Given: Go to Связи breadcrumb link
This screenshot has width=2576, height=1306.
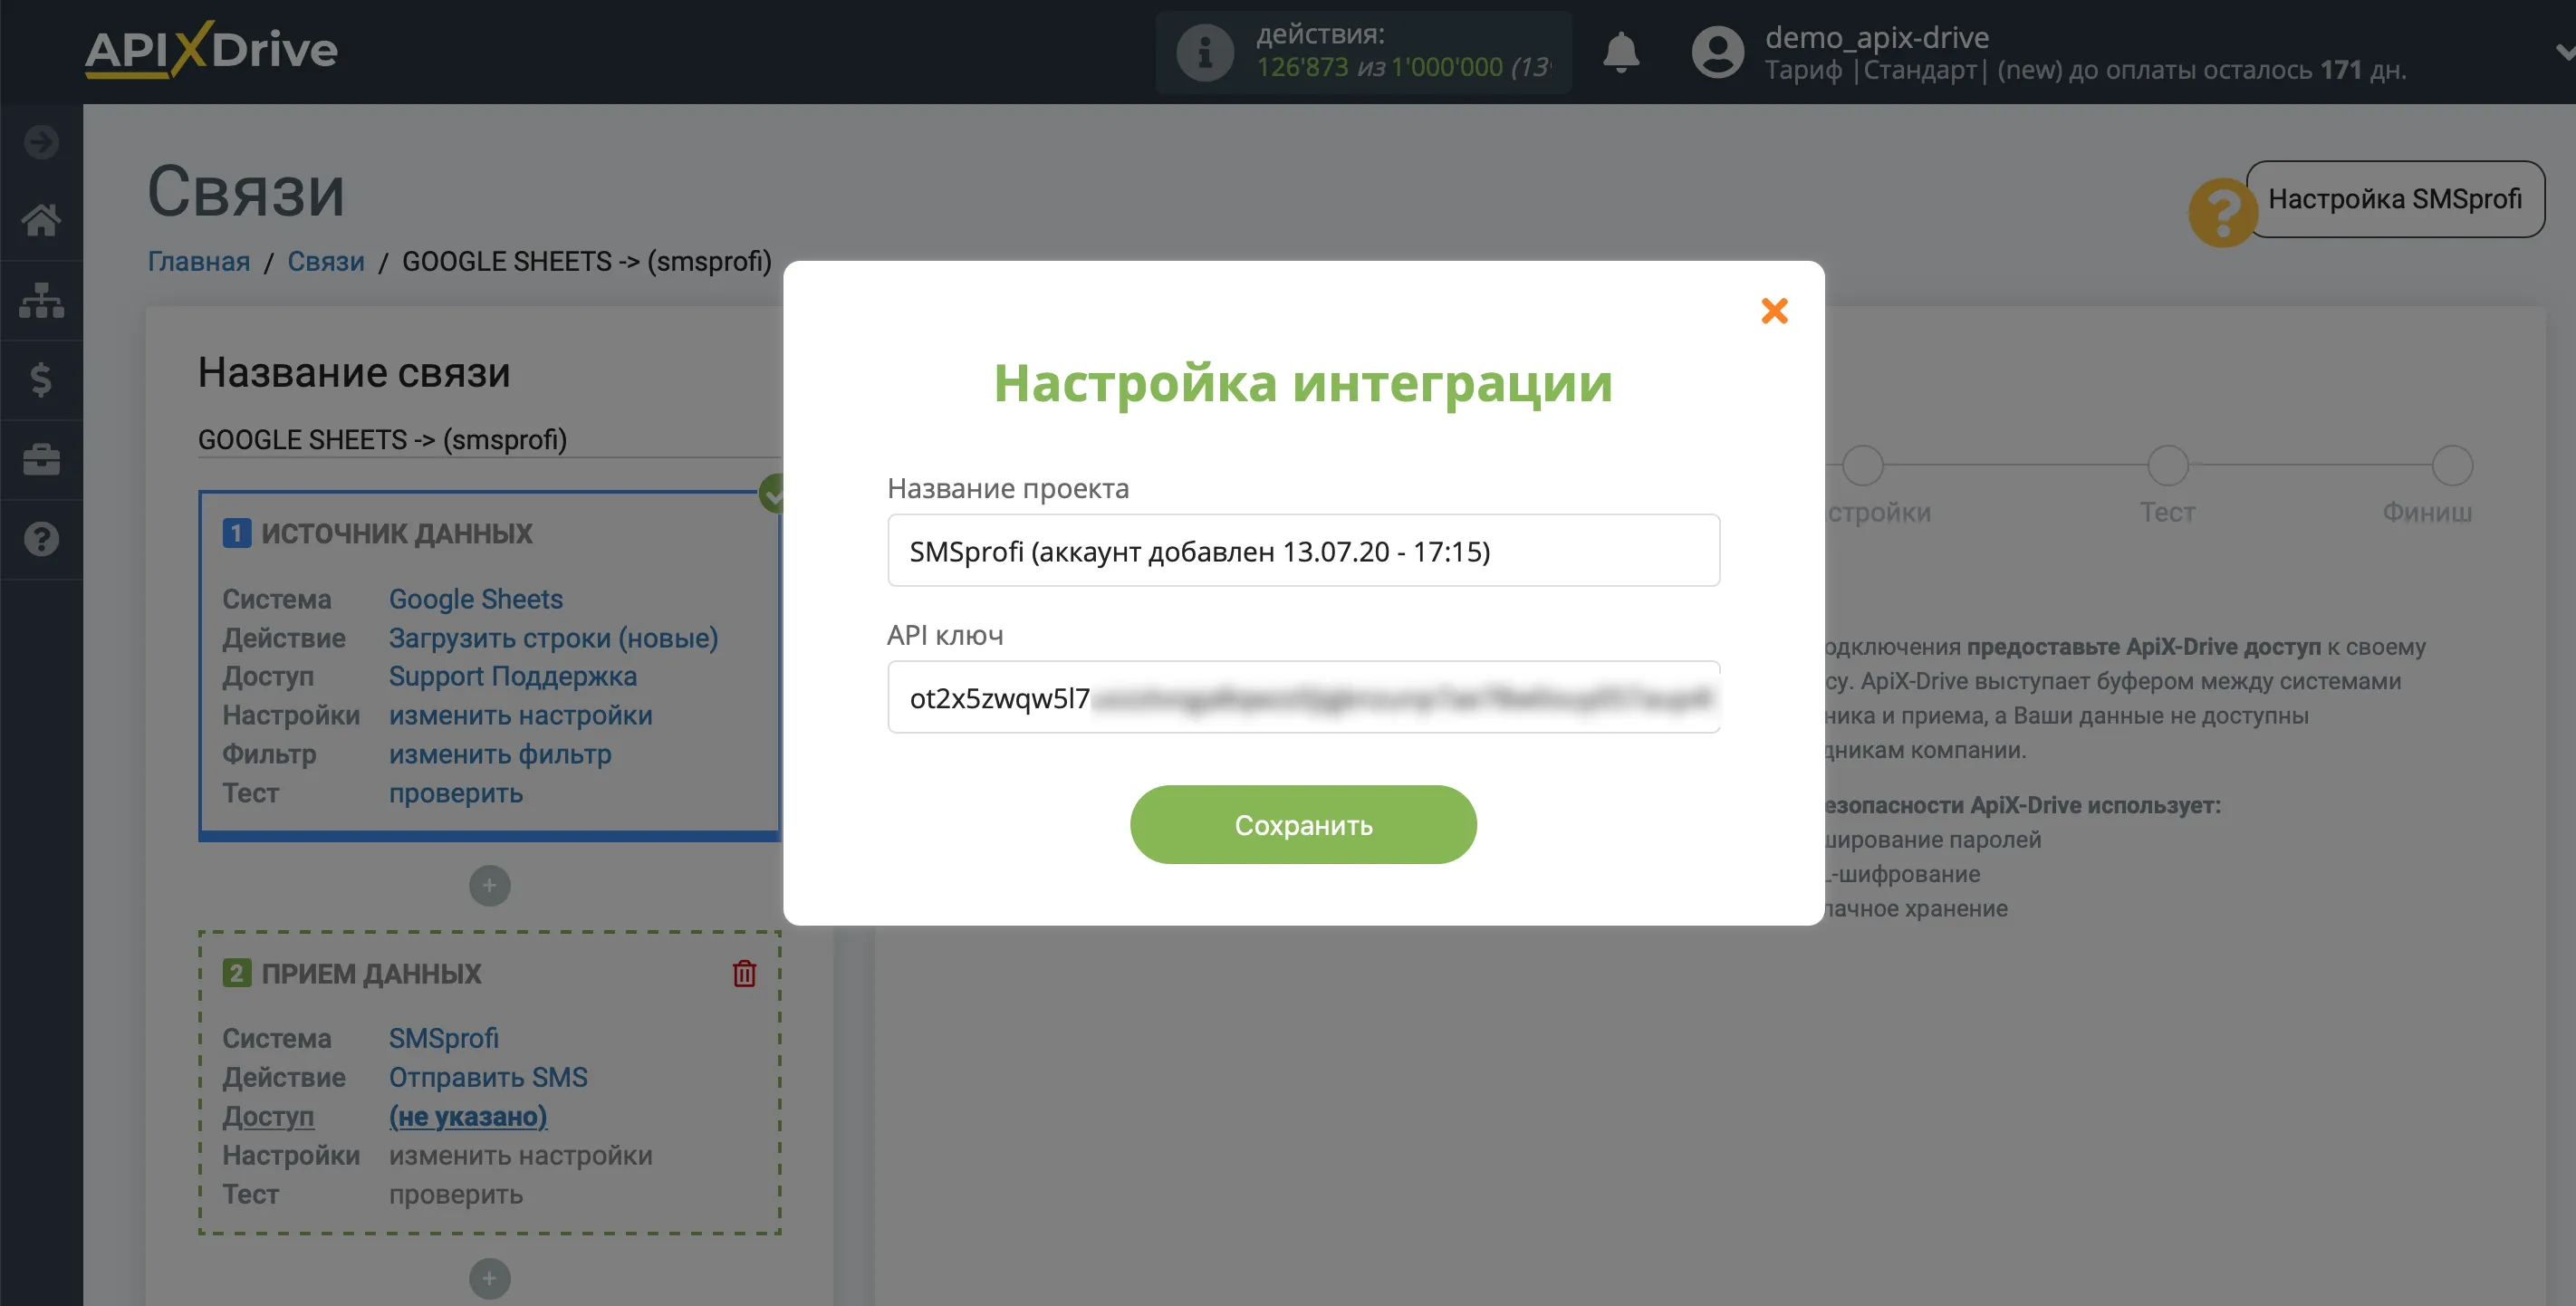Looking at the screenshot, I should click(326, 261).
